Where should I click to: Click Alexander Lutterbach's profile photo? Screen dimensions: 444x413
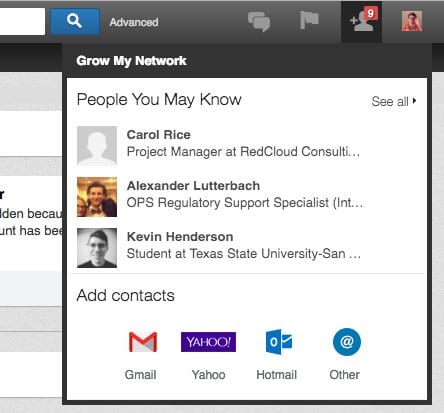pyautogui.click(x=97, y=197)
